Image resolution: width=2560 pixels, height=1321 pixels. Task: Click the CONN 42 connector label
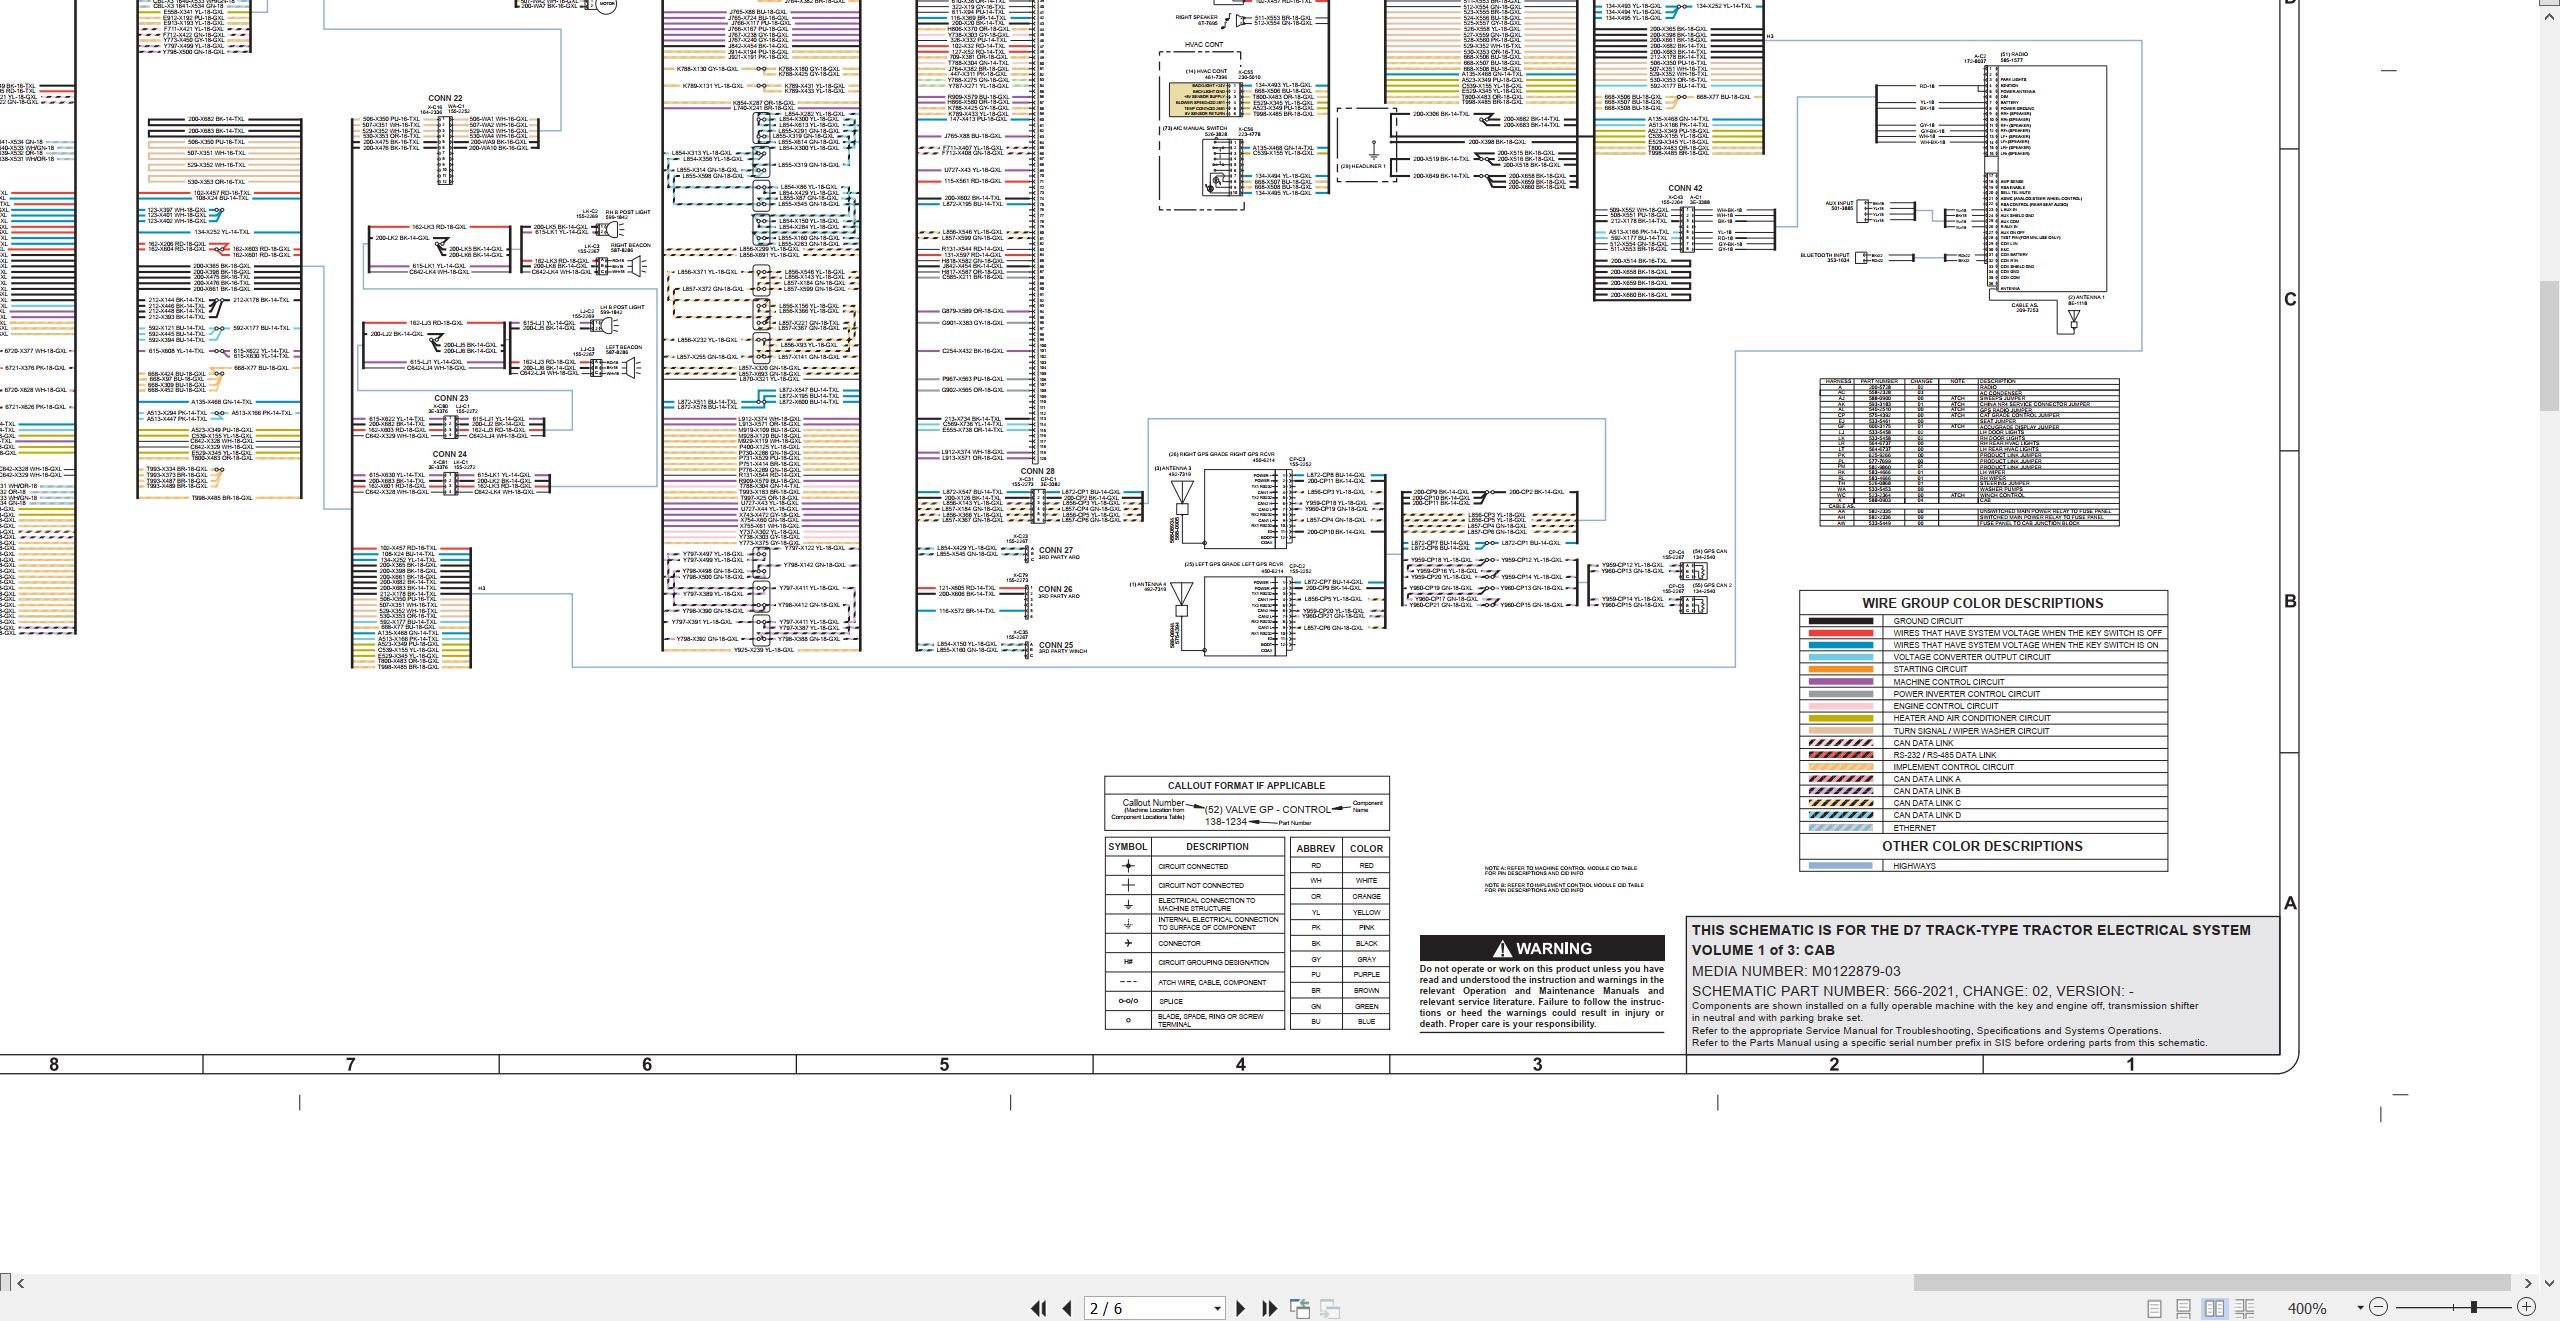click(x=1685, y=188)
